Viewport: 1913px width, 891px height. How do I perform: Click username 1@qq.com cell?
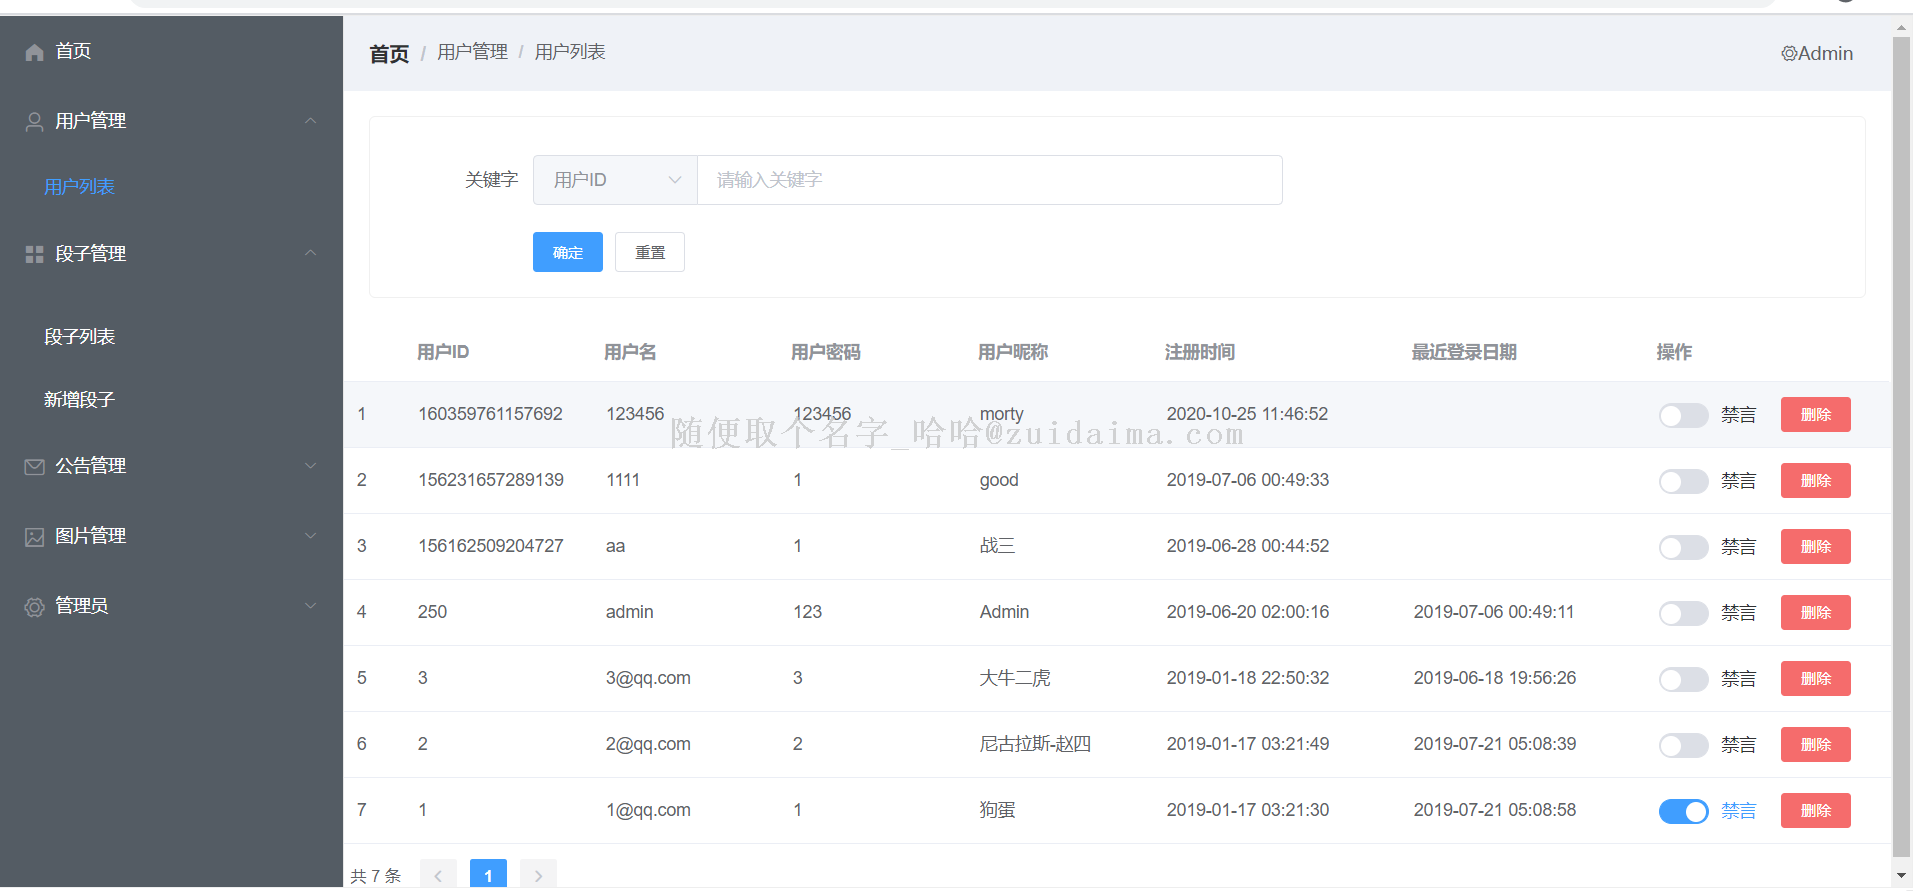(648, 810)
